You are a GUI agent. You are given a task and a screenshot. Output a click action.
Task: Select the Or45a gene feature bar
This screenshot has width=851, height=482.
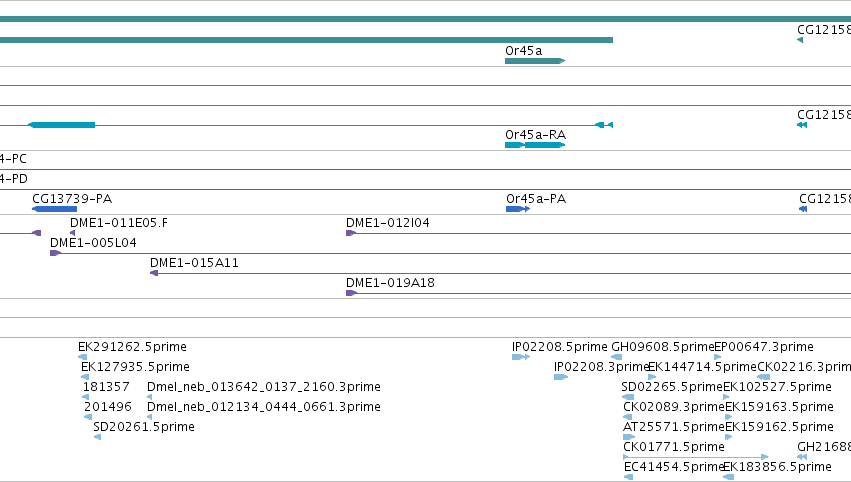point(535,61)
